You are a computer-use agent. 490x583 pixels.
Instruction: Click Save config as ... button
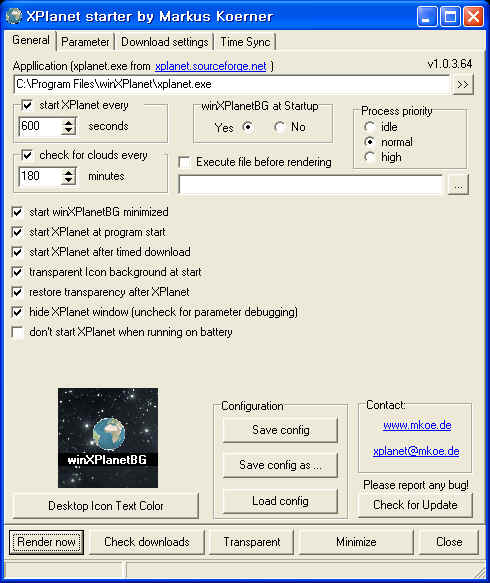coord(280,465)
